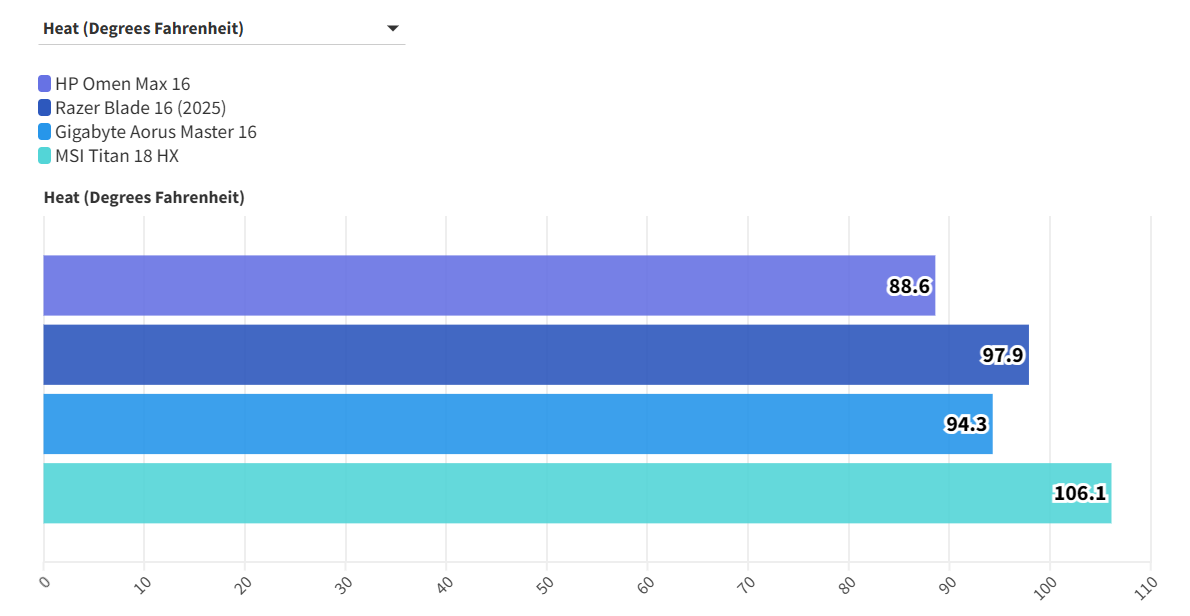
Task: Hide the MSI Titan 18 HX series label
Action: click(117, 156)
